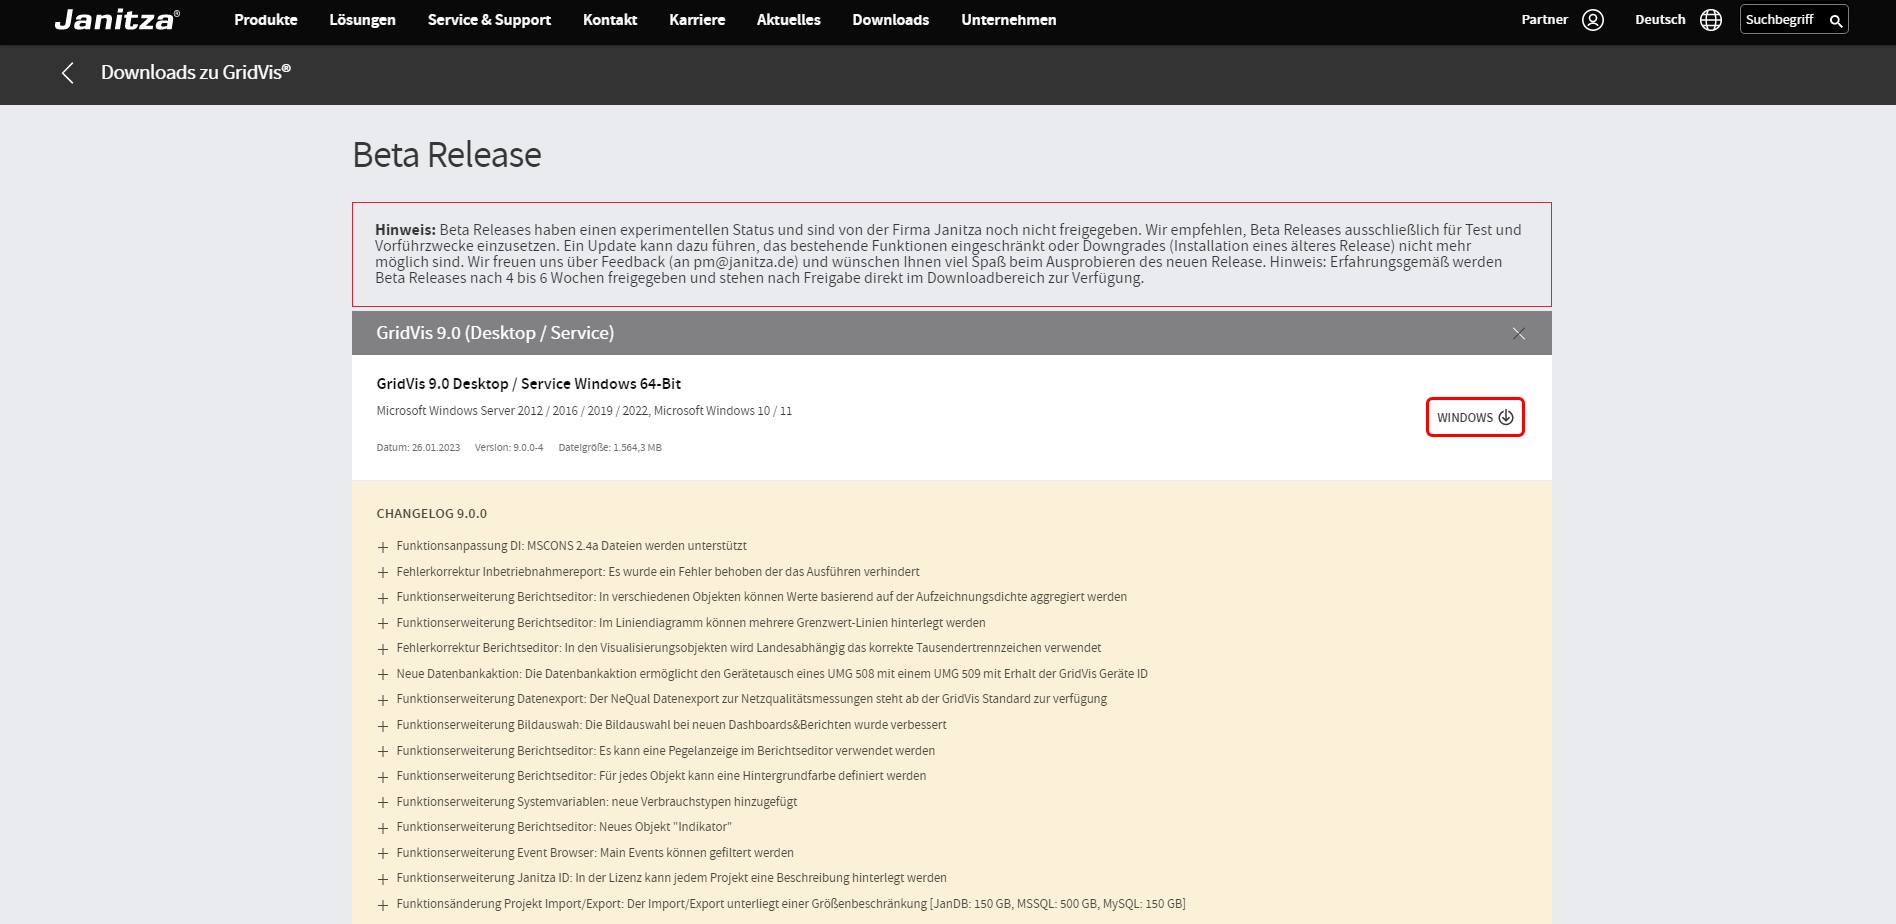Click the GridVis 9.0 (Desktop / Service) header
This screenshot has height=924, width=1896.
coord(952,333)
